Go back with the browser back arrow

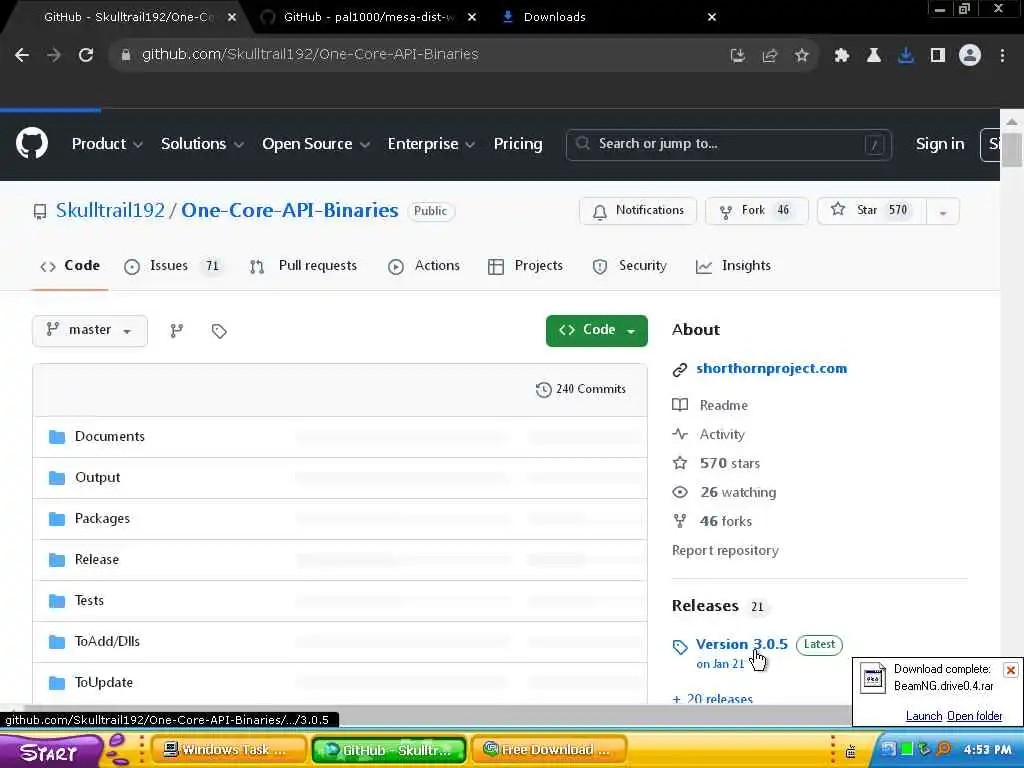pyautogui.click(x=22, y=55)
